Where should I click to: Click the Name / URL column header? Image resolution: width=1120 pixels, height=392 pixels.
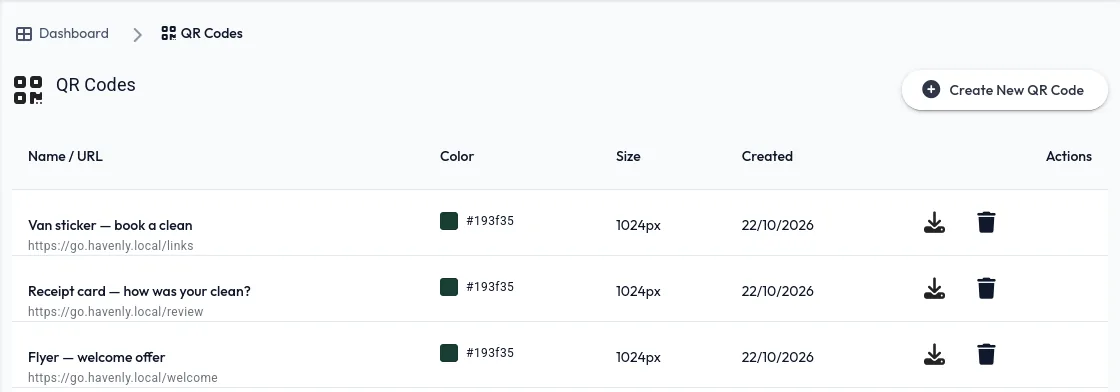pyautogui.click(x=65, y=156)
